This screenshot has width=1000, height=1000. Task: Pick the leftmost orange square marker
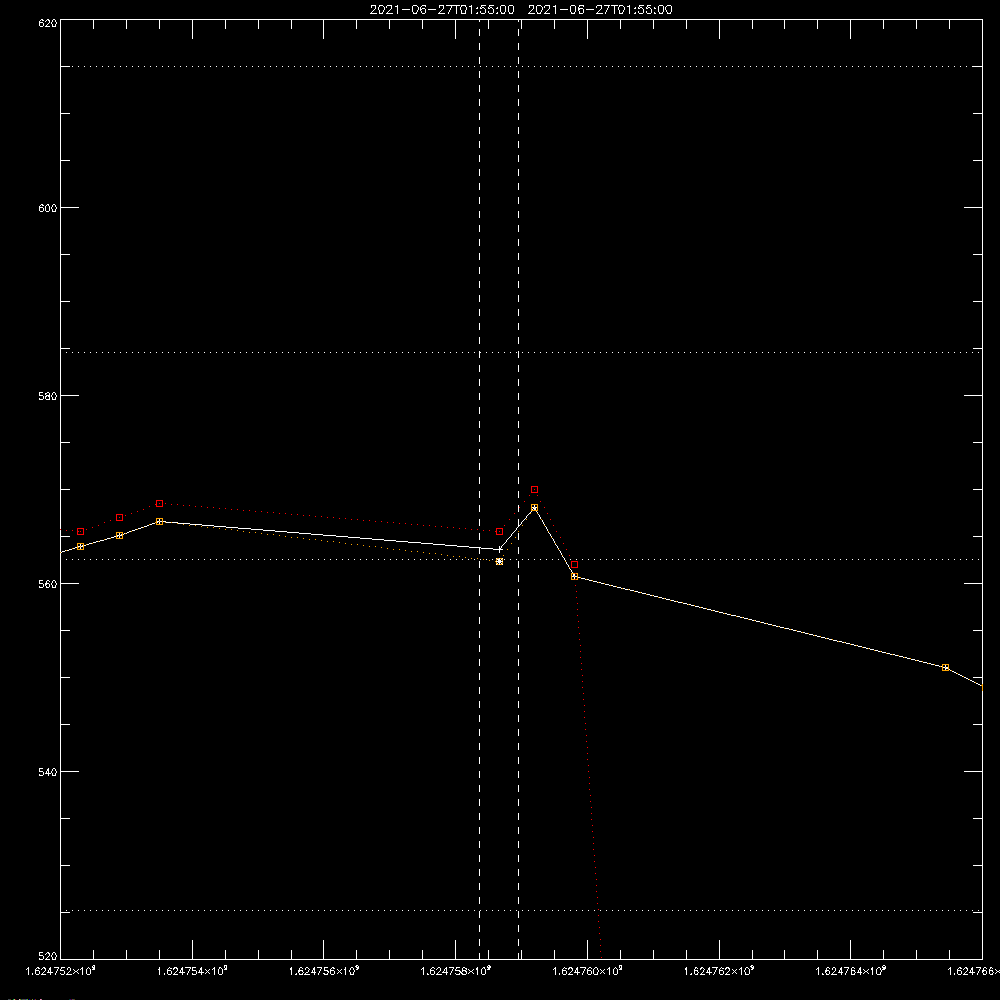[80, 547]
